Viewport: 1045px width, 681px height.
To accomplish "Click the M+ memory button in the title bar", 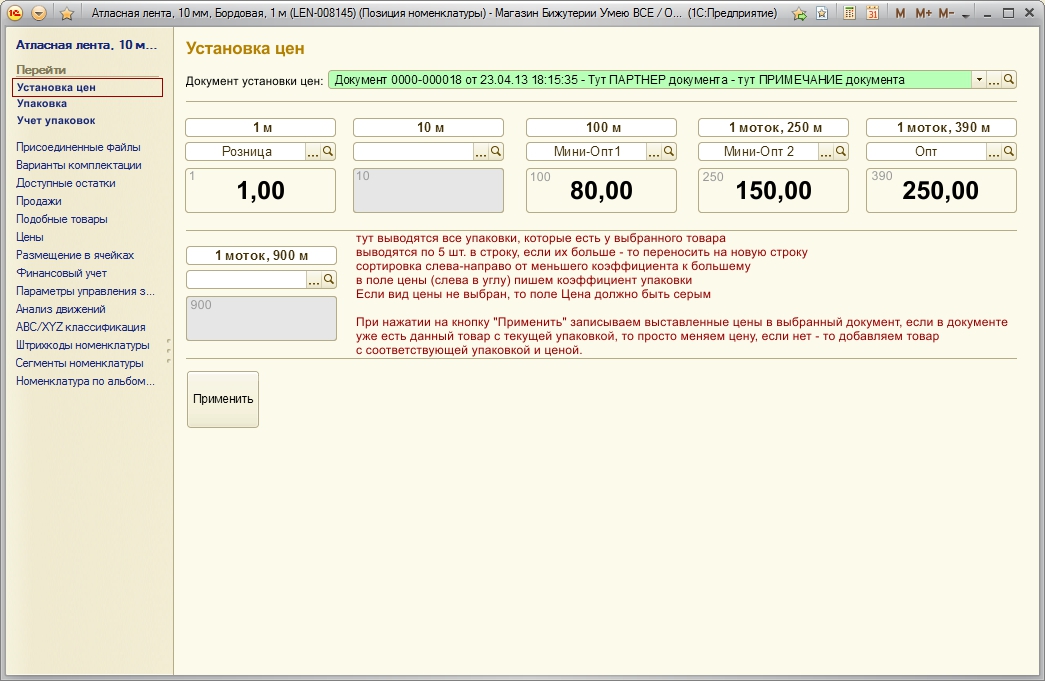I will (x=922, y=14).
